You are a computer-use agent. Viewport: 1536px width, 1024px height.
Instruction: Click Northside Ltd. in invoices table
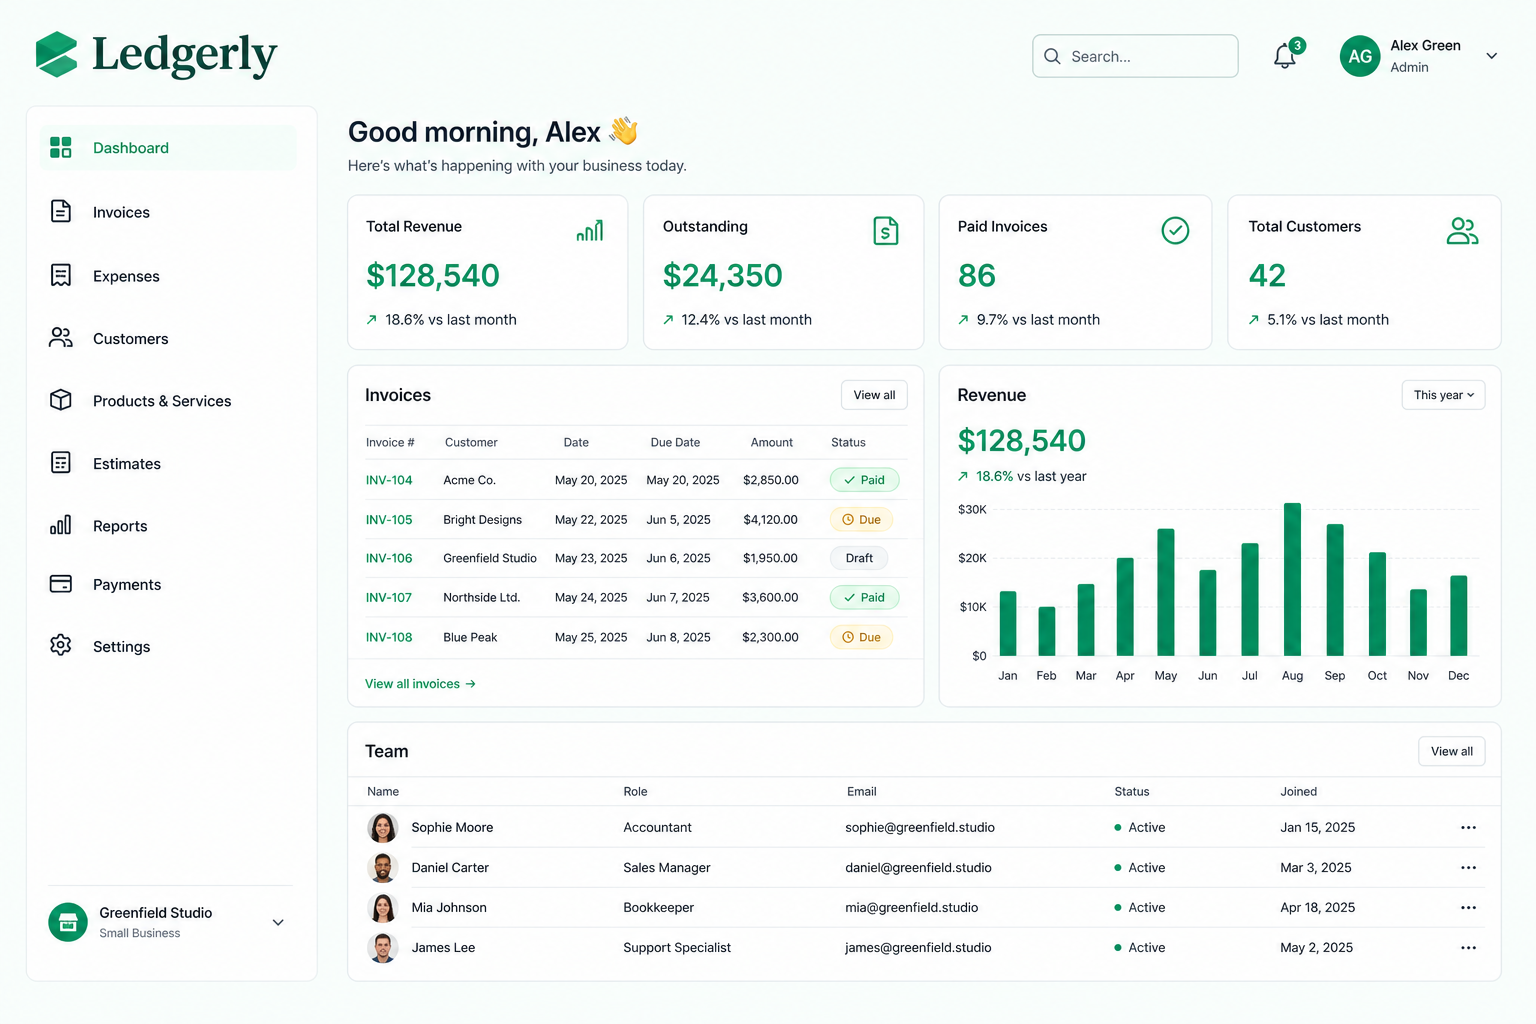click(x=481, y=597)
